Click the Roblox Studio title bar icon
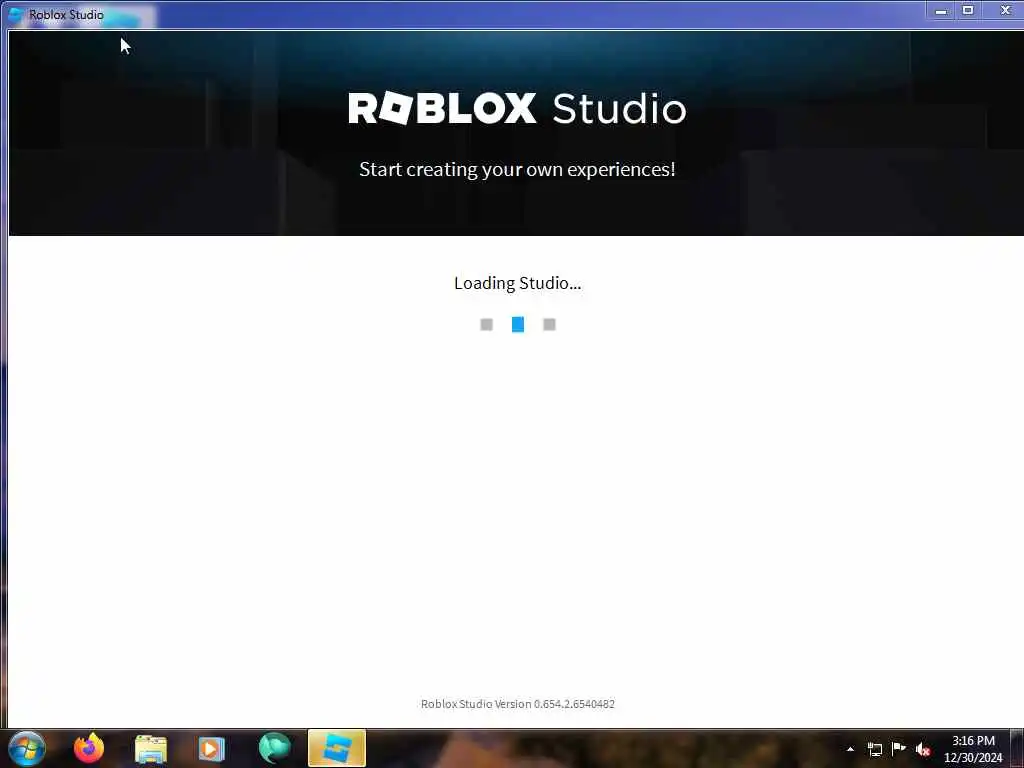The height and width of the screenshot is (768, 1024). 16,14
